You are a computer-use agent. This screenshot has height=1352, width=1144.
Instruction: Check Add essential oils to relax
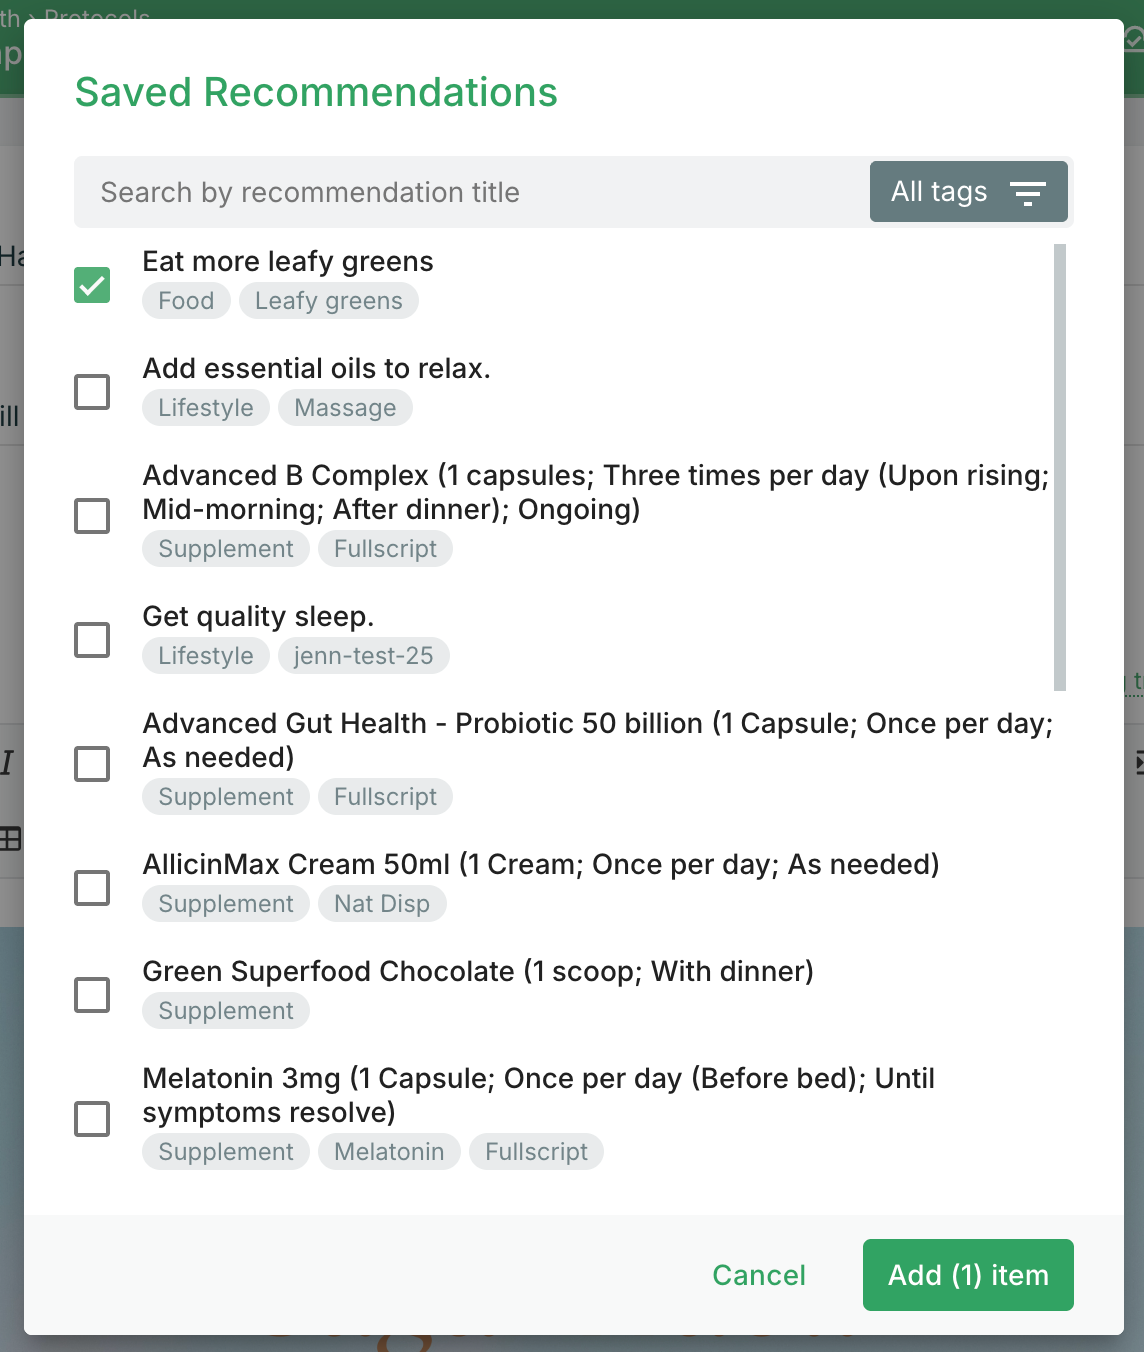click(x=92, y=392)
